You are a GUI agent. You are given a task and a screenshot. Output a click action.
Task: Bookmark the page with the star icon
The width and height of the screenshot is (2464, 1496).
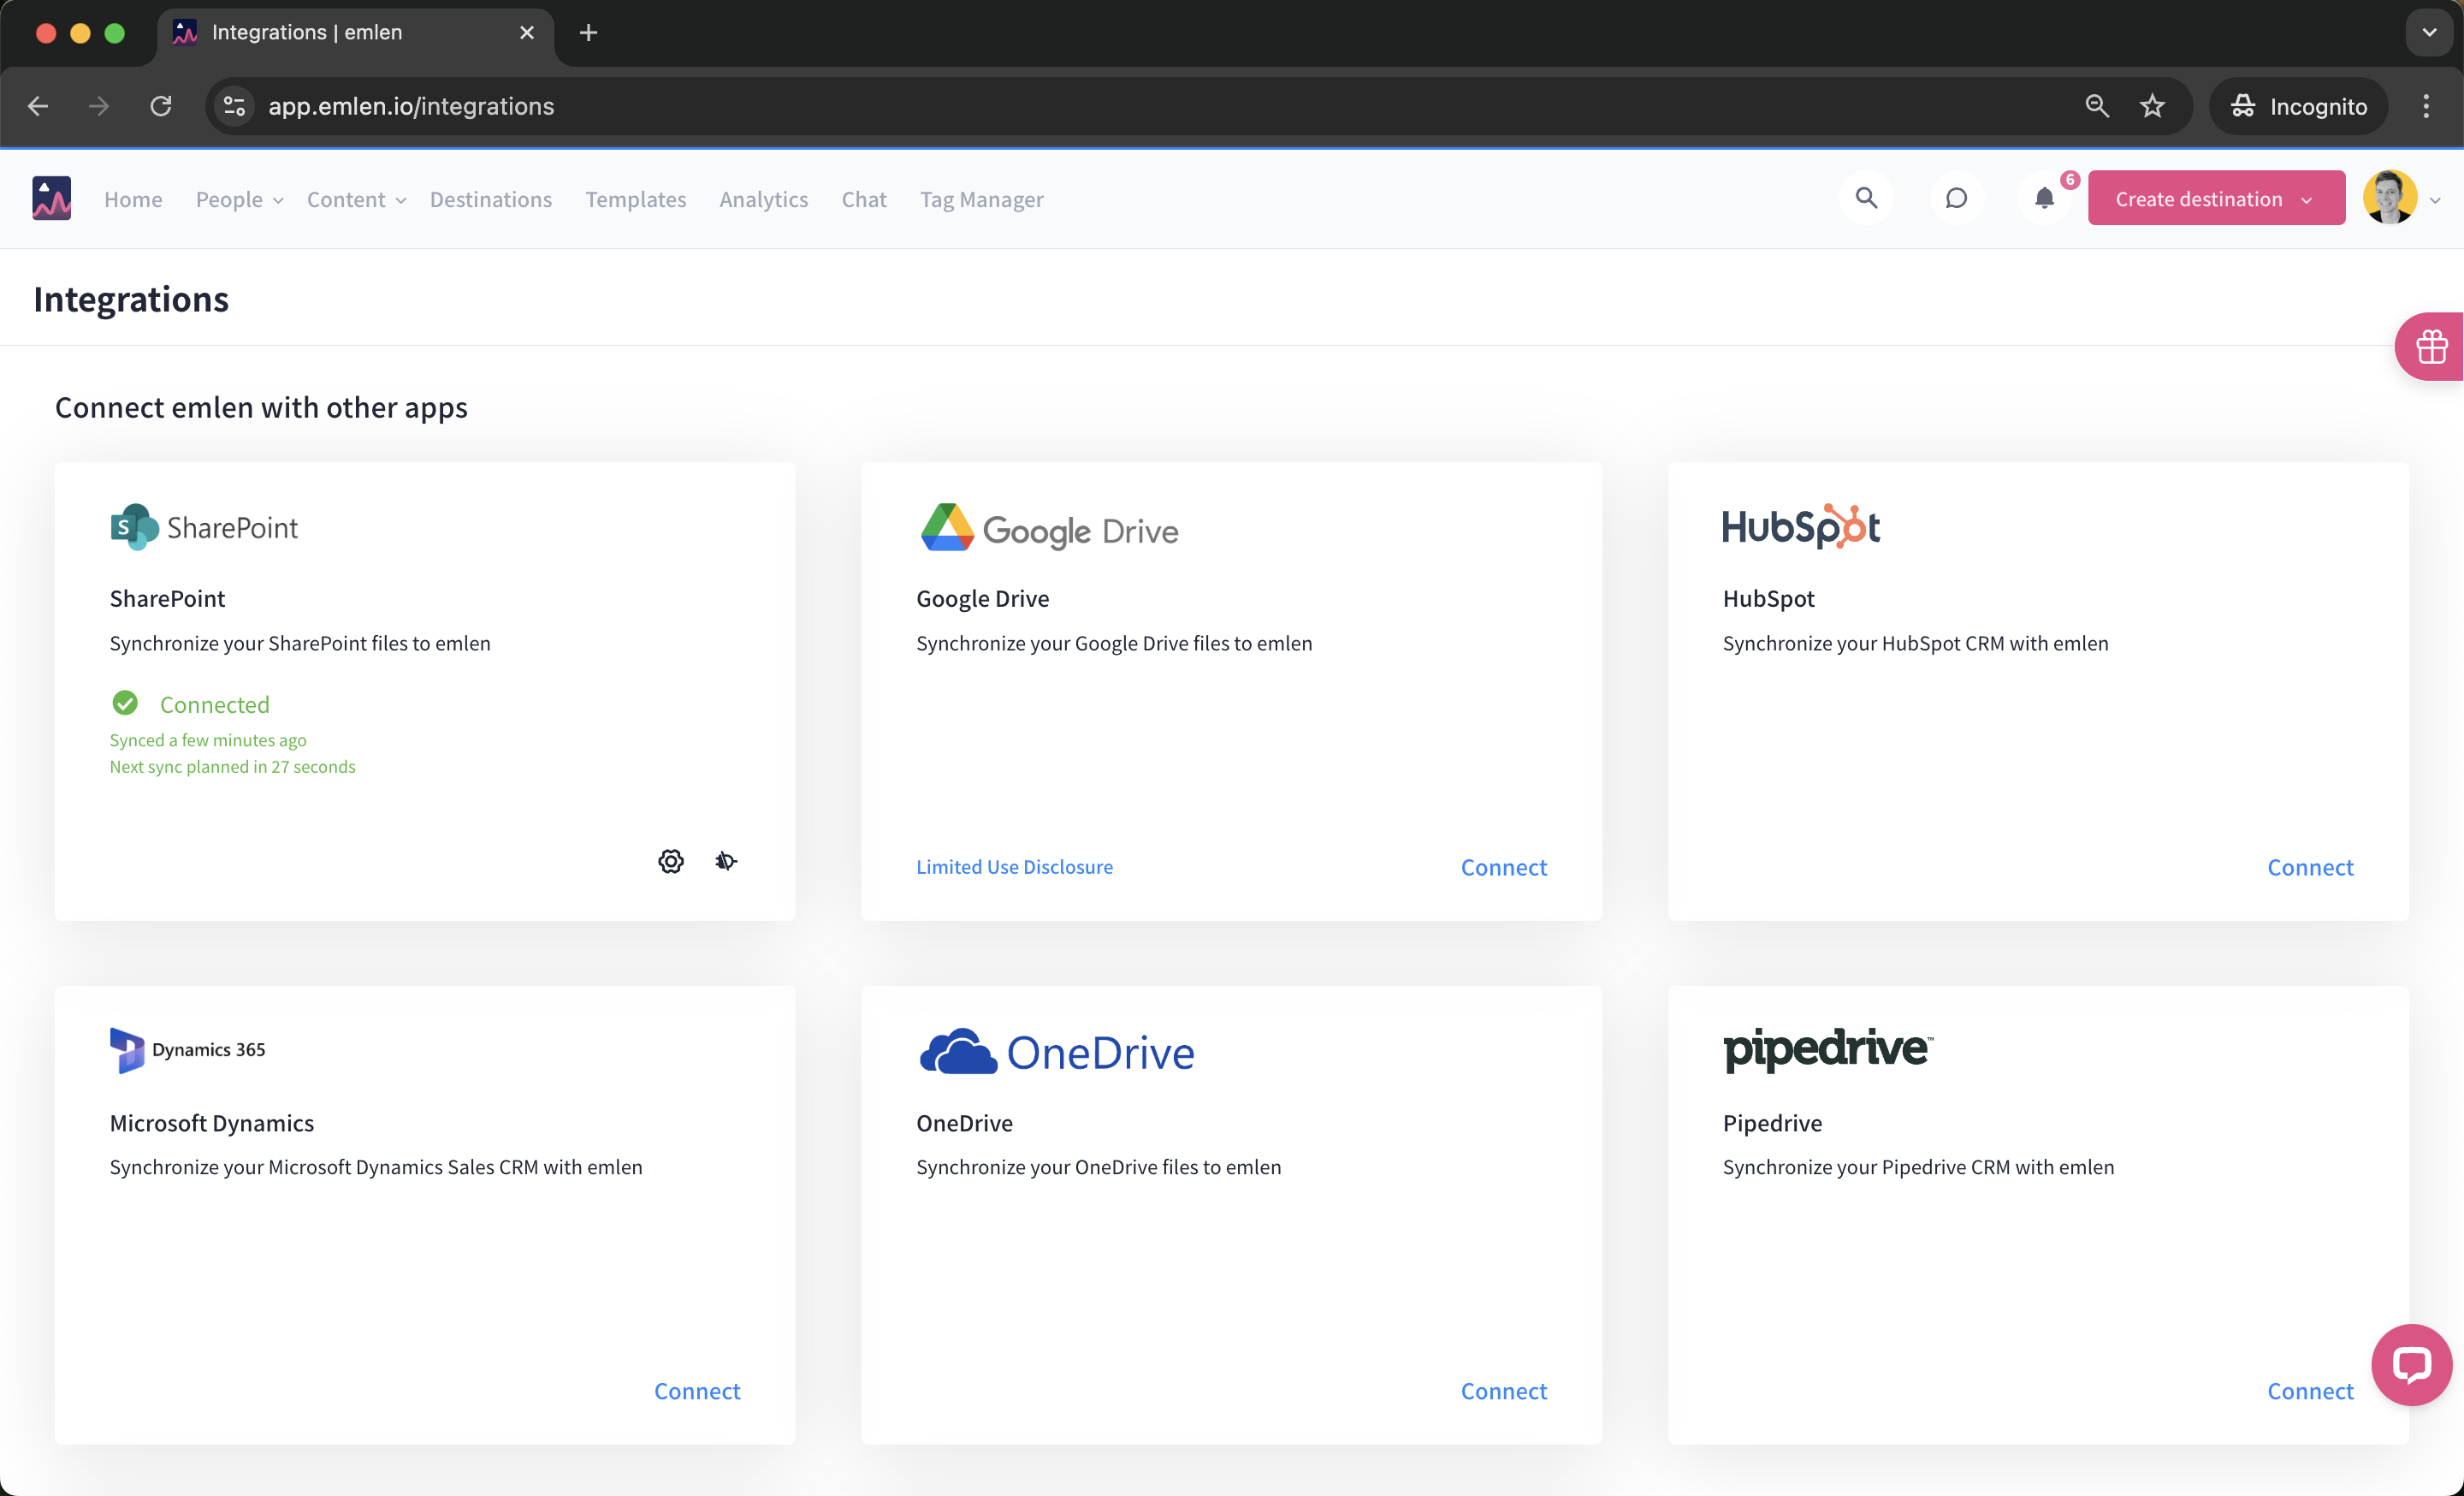(x=2152, y=106)
